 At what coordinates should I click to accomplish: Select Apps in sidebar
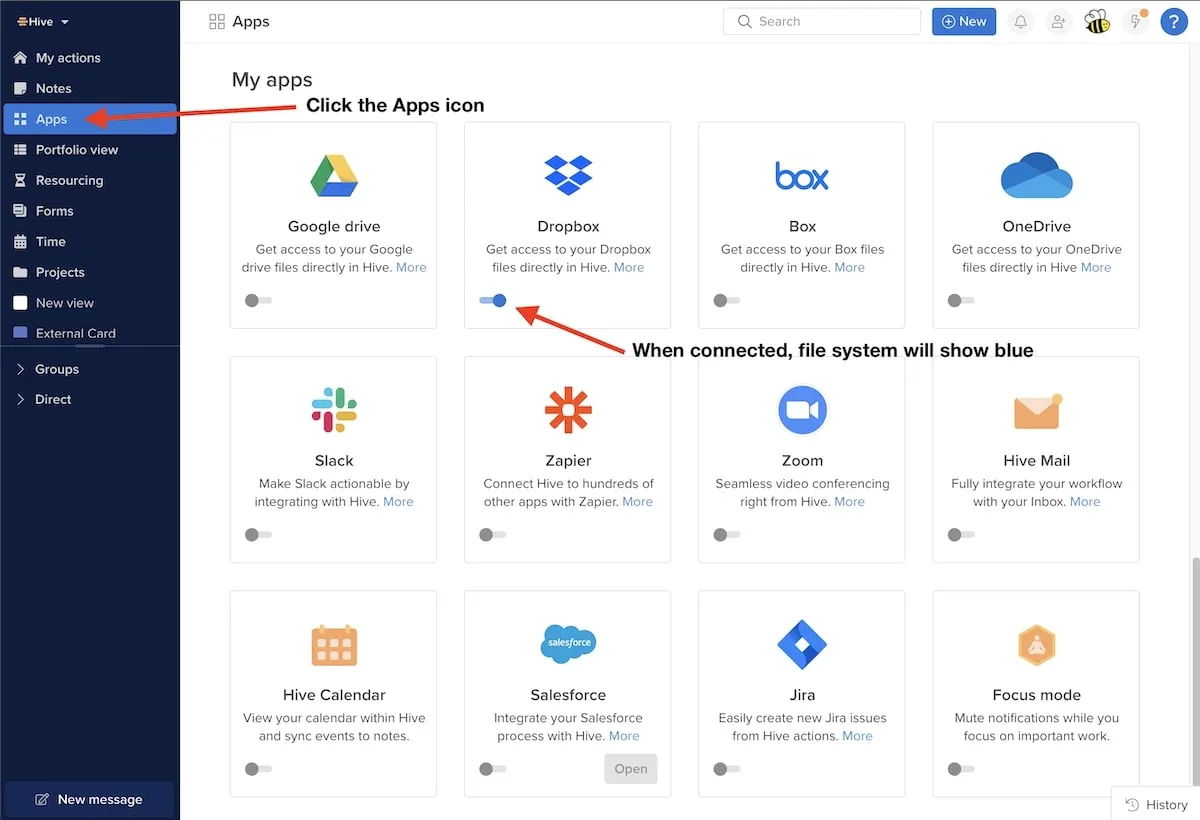(x=90, y=119)
